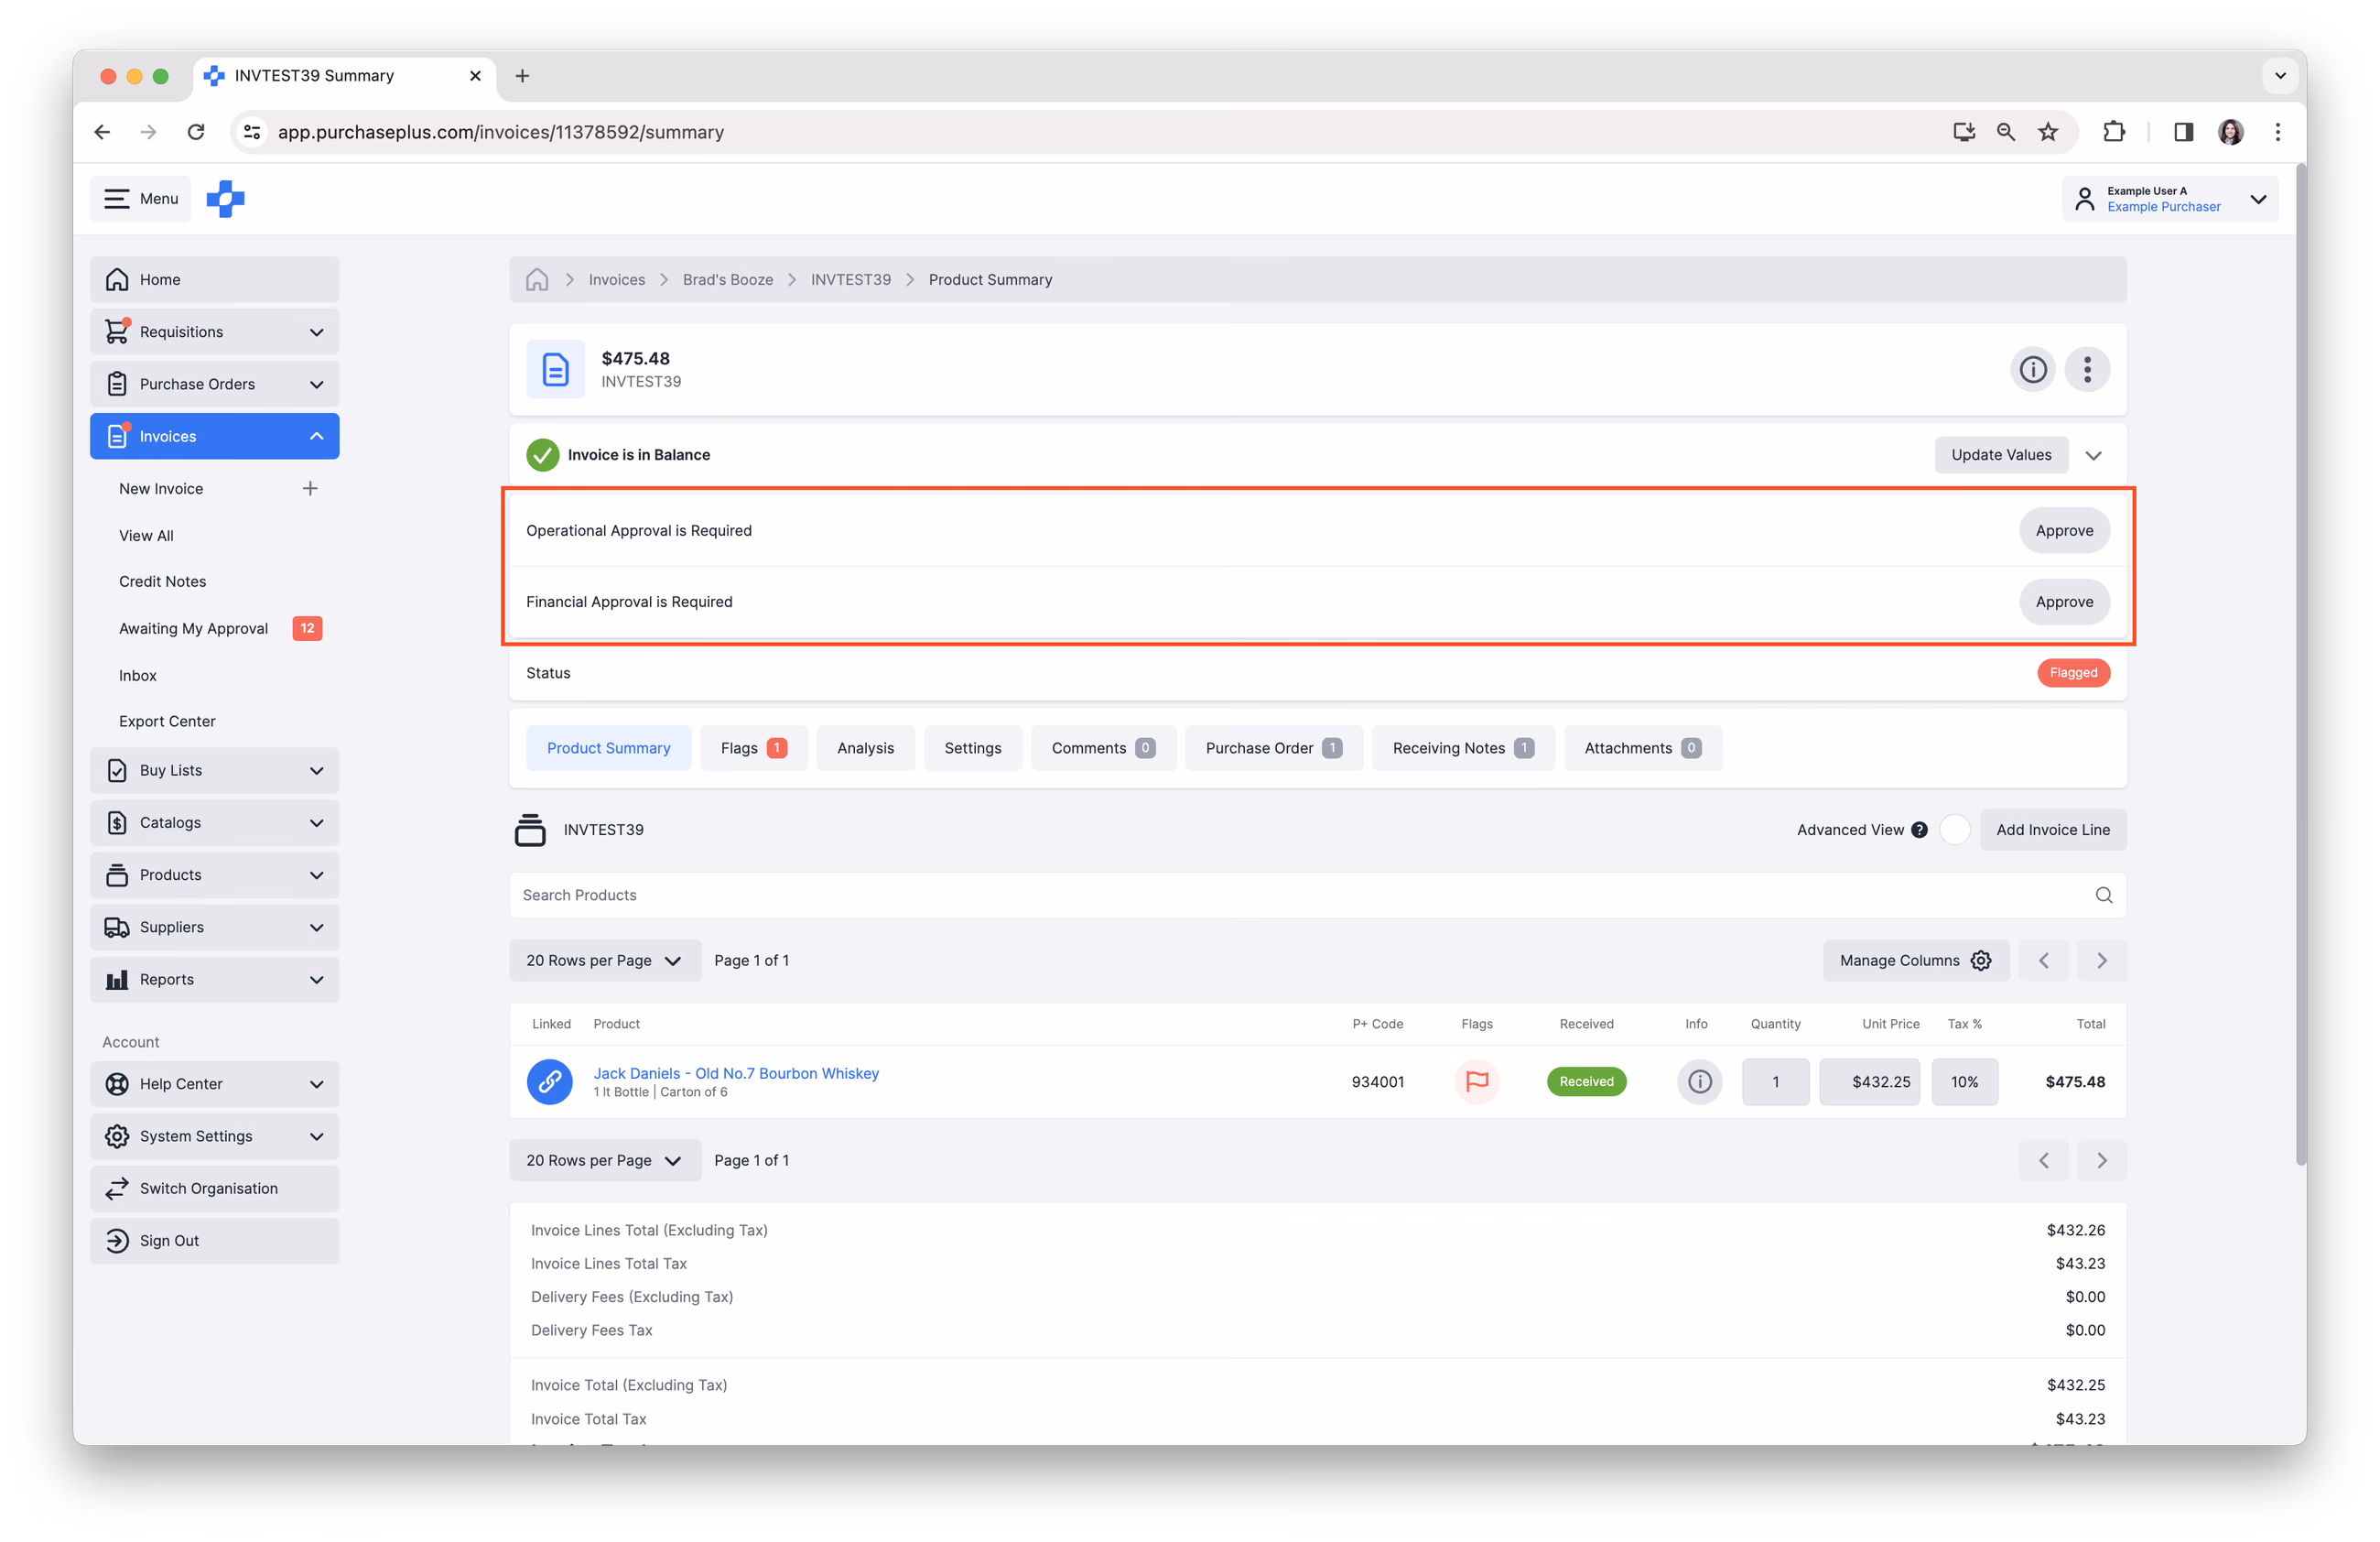Open Jack Daniels Old No.7 product link
Screen dimensions: 2380x1542
pyautogui.click(x=736, y=1074)
